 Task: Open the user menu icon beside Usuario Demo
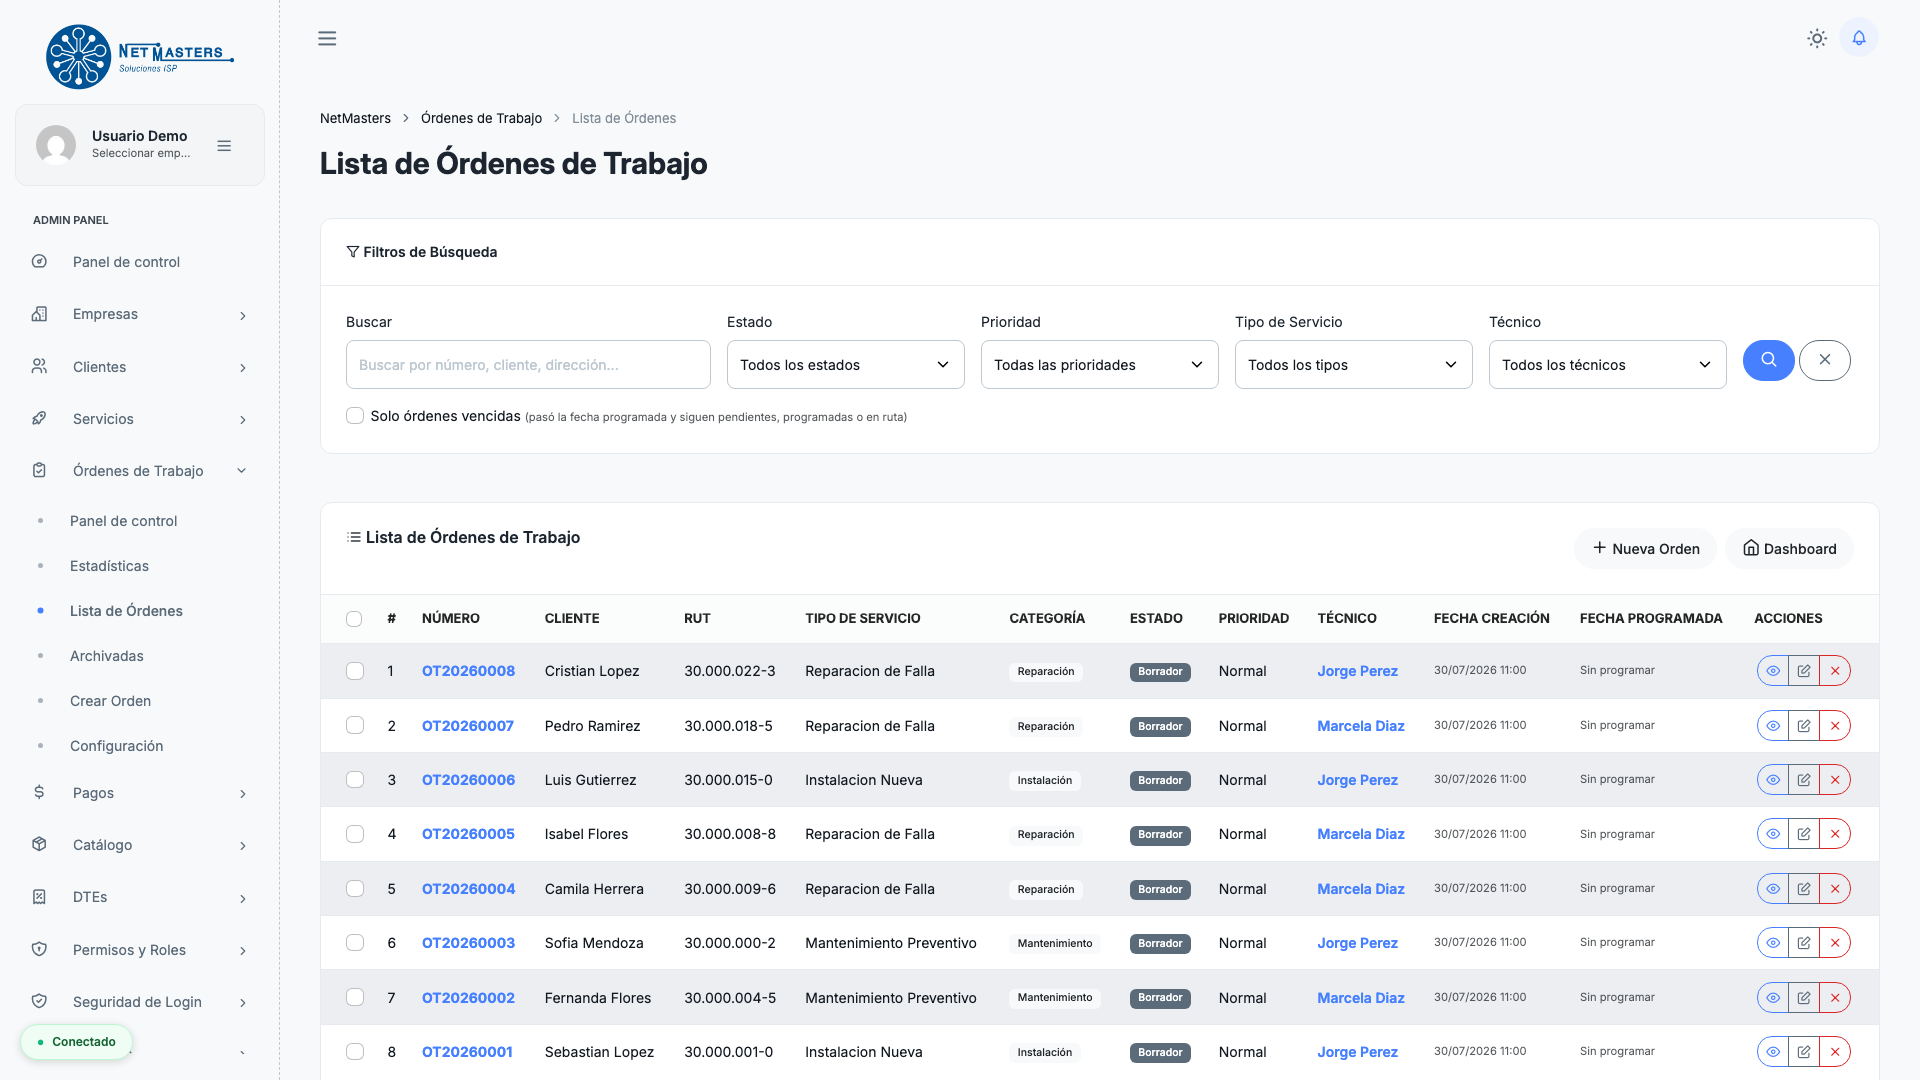coord(224,146)
